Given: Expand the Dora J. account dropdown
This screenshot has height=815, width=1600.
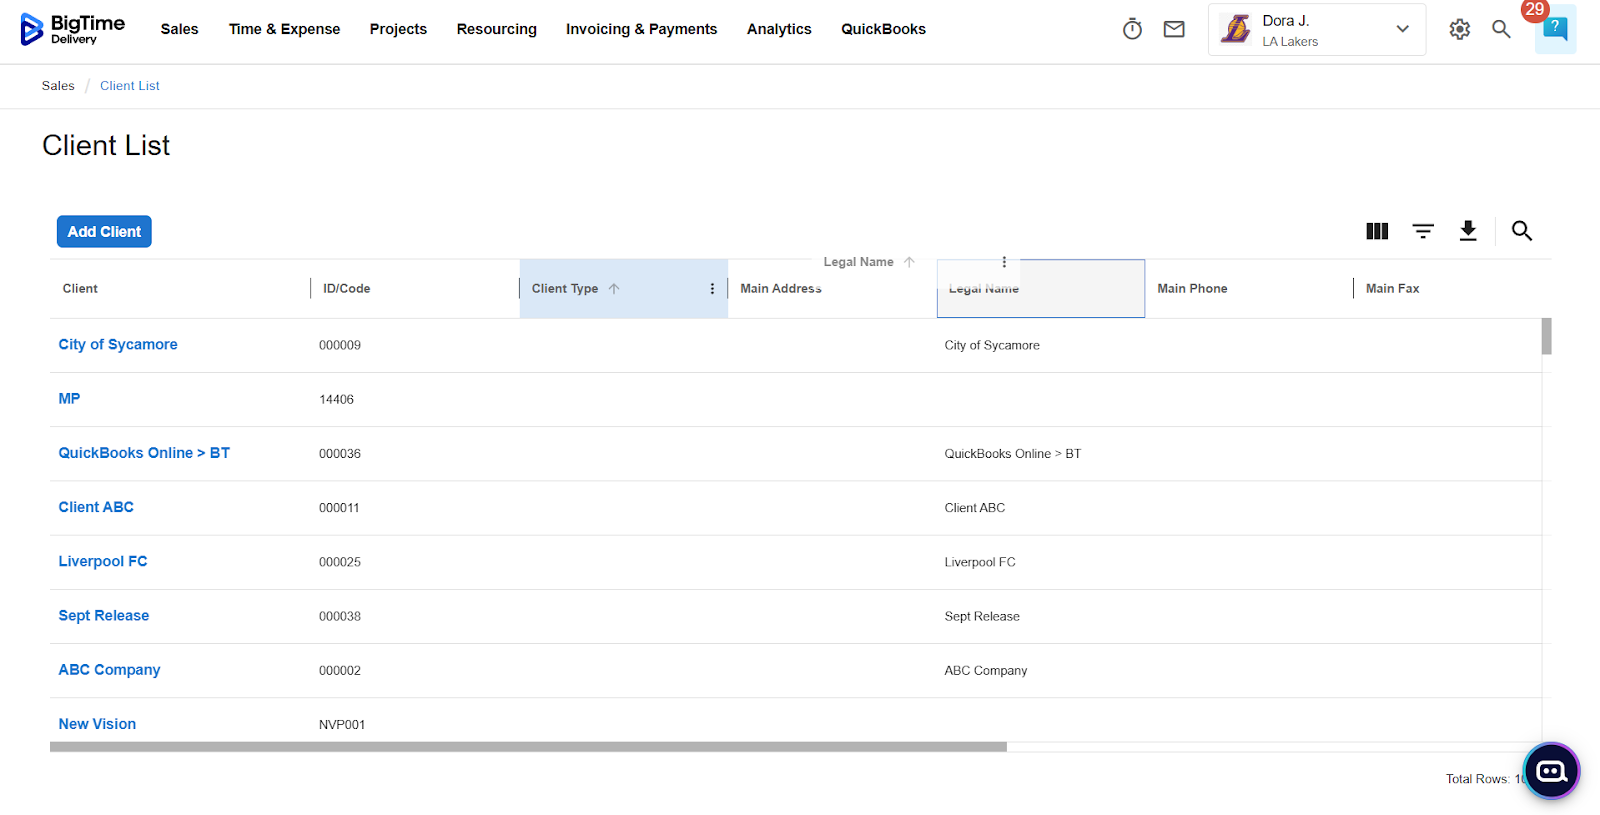Looking at the screenshot, I should tap(1402, 29).
